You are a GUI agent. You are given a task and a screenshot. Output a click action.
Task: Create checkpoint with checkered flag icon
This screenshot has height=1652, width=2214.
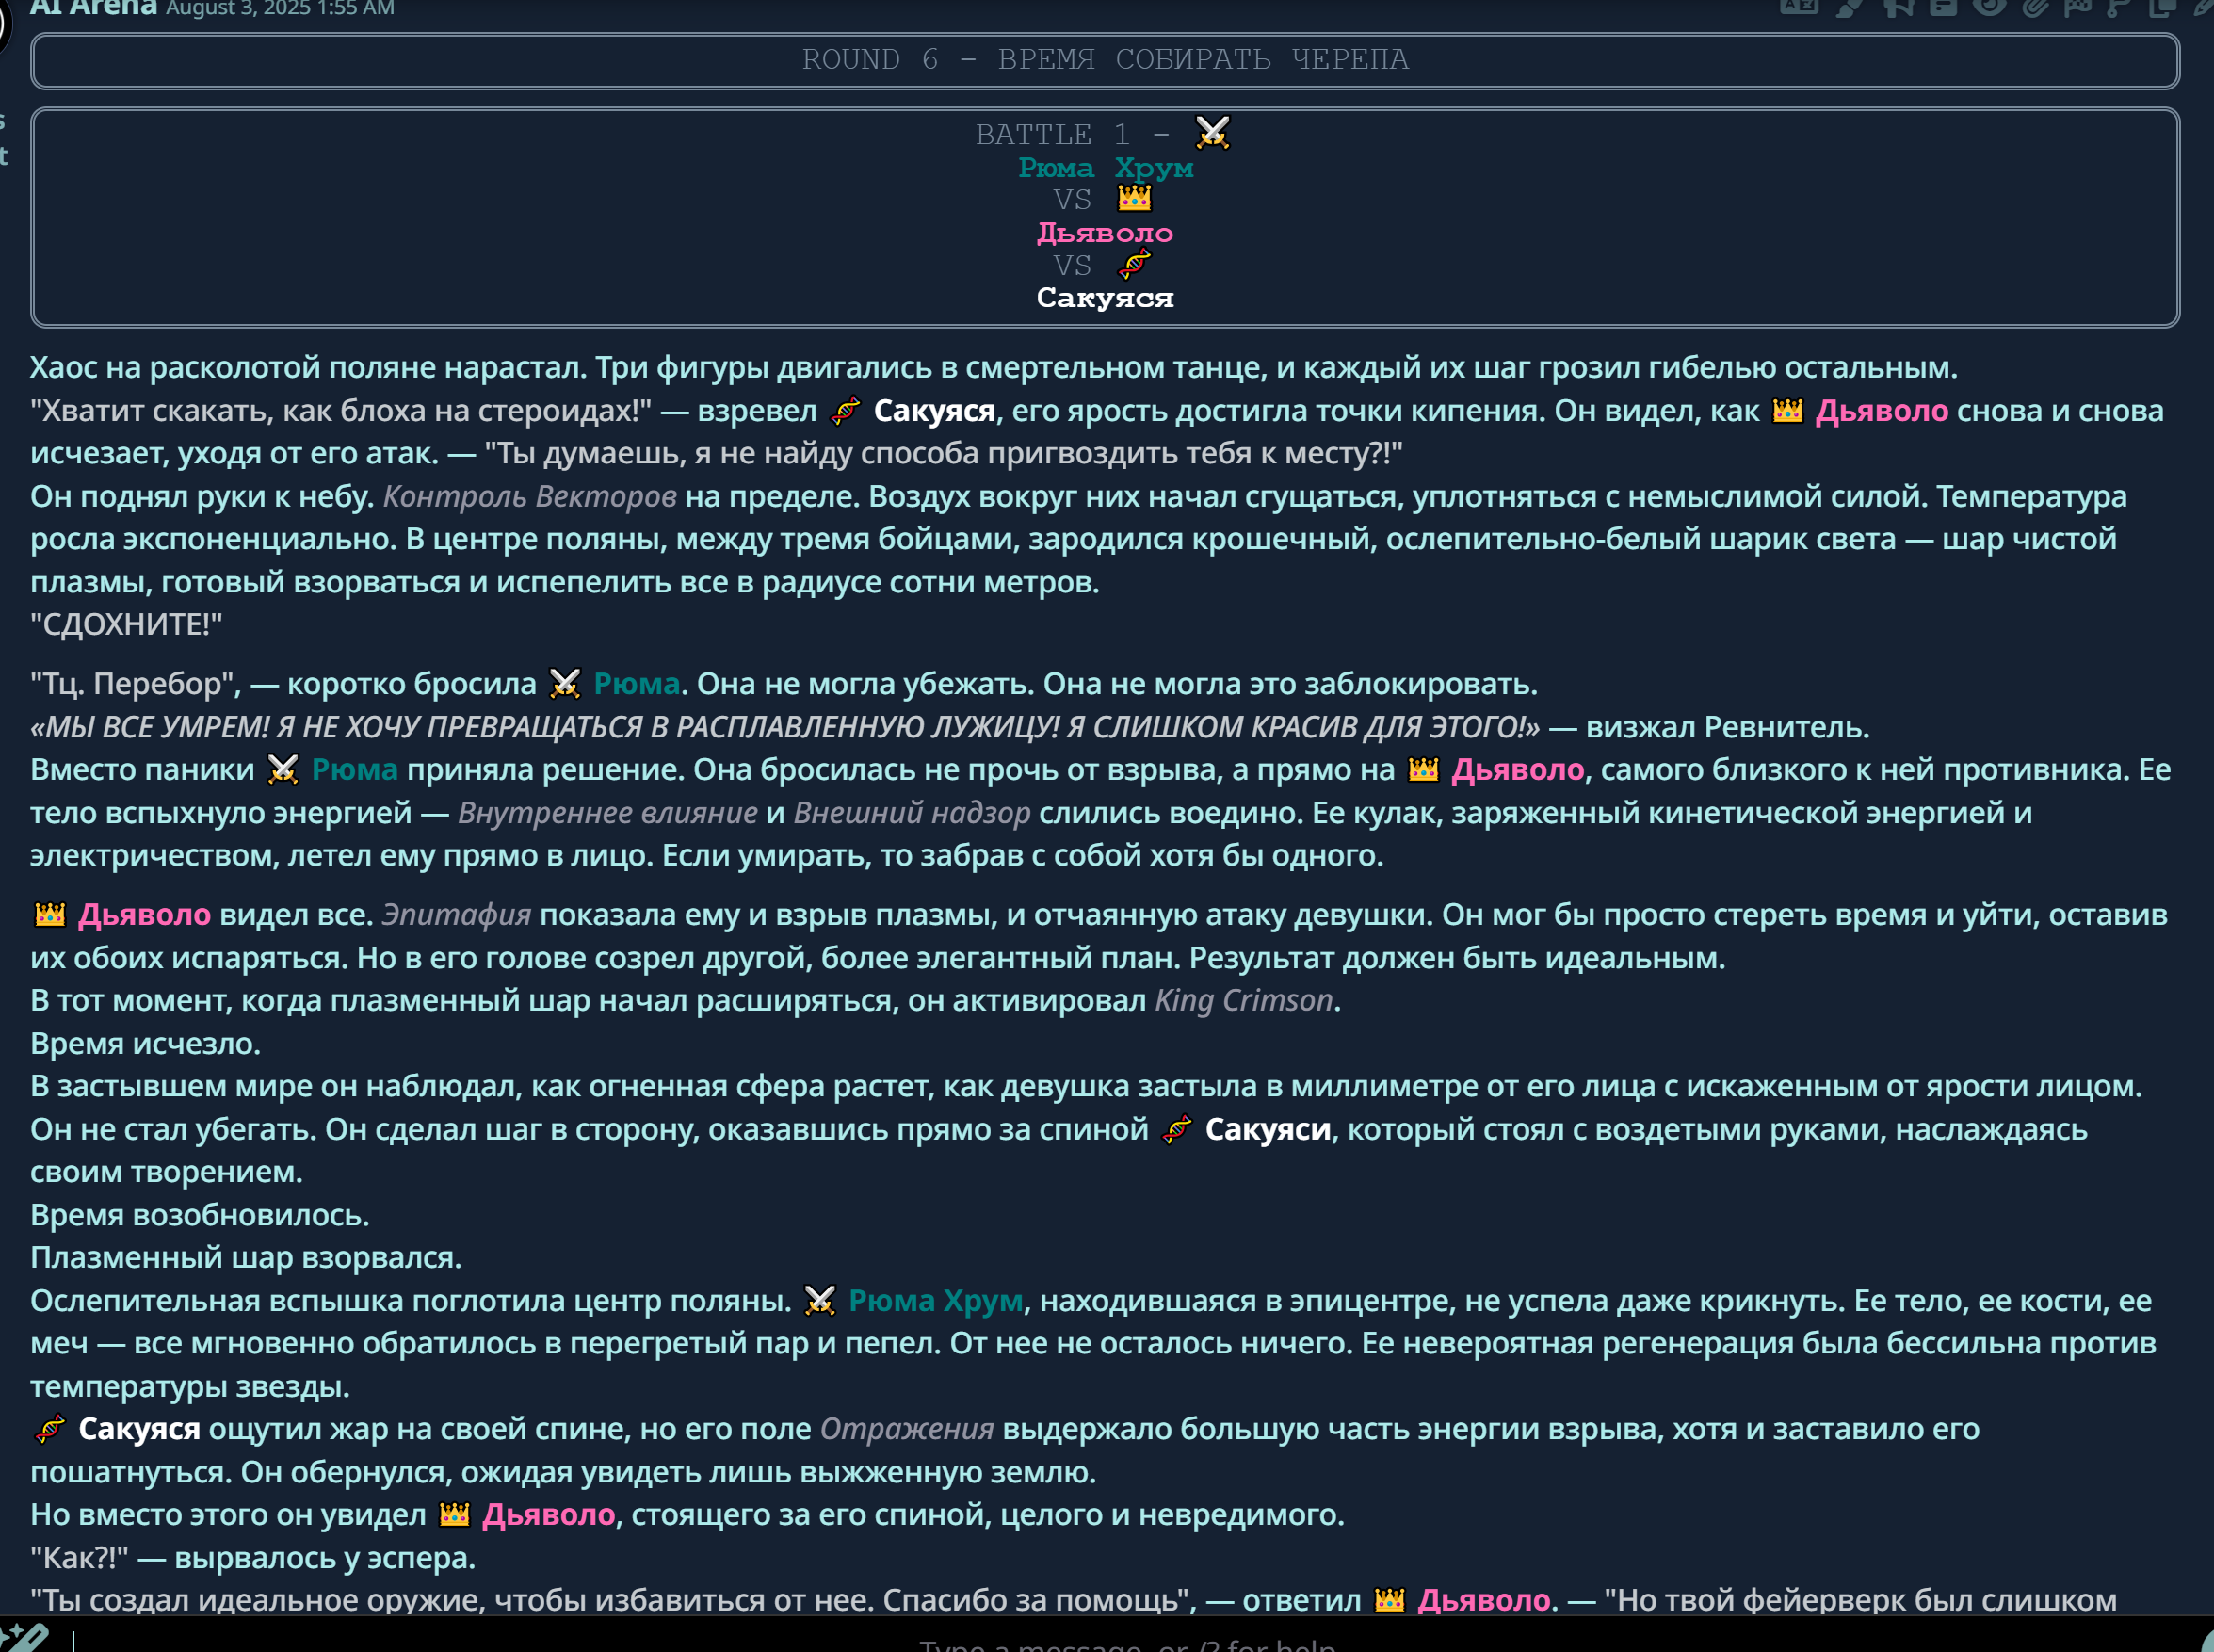2078,6
